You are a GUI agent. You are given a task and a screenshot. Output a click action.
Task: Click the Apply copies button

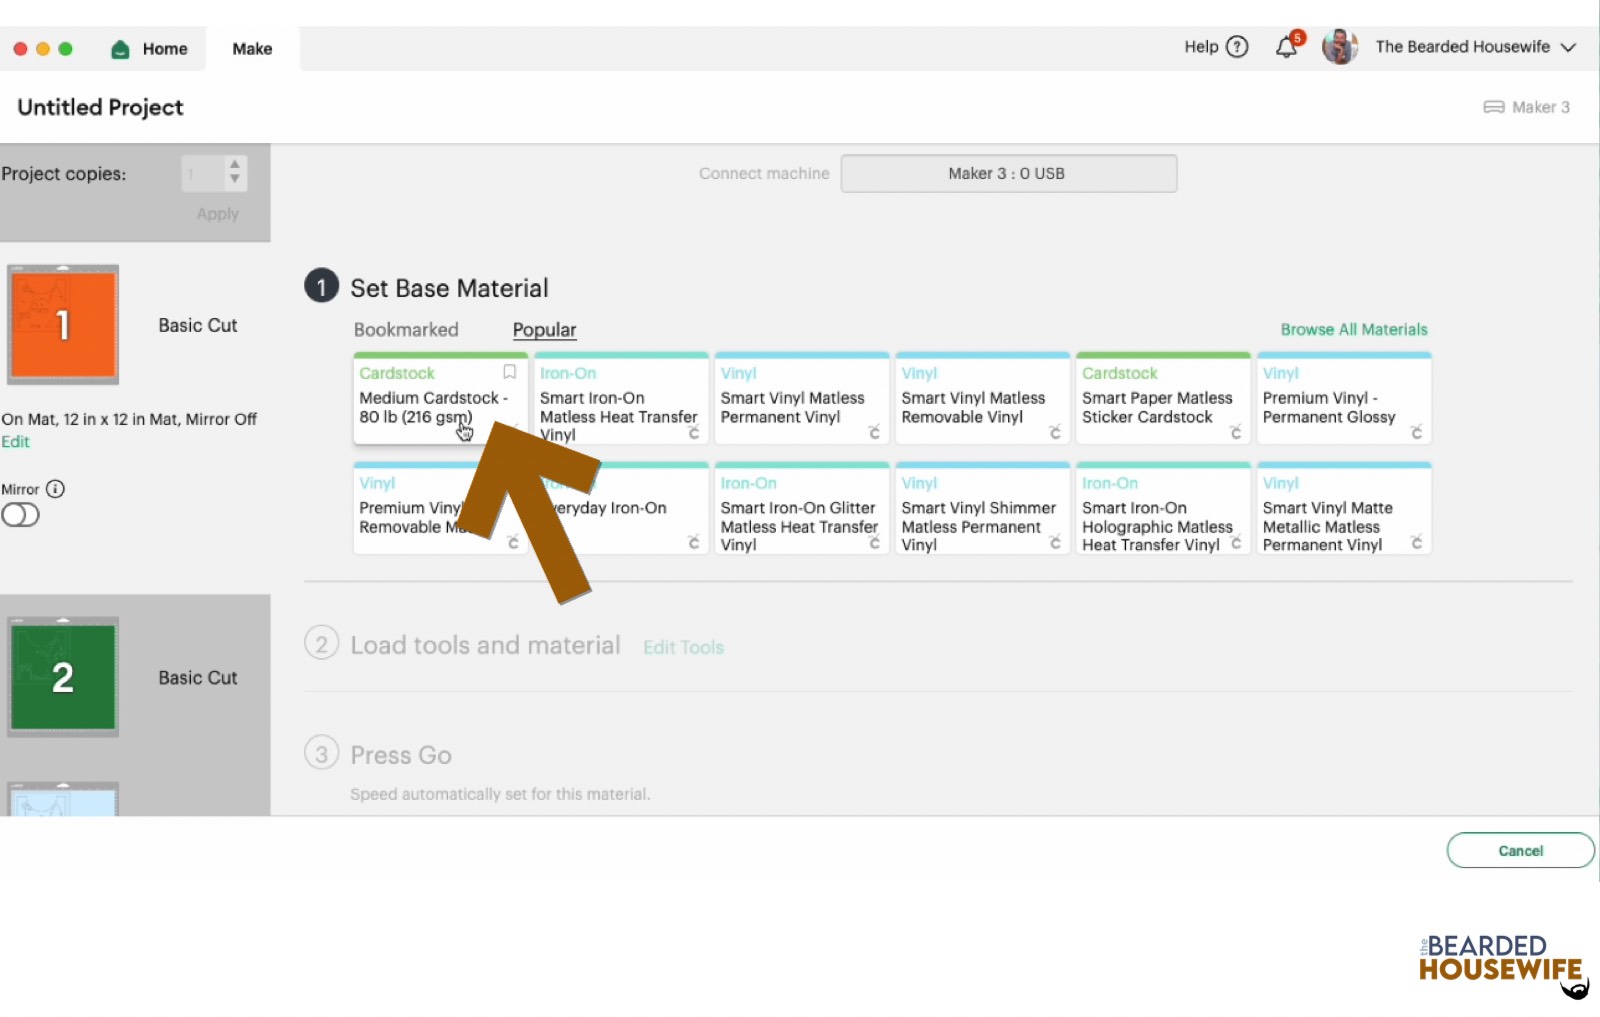click(217, 214)
